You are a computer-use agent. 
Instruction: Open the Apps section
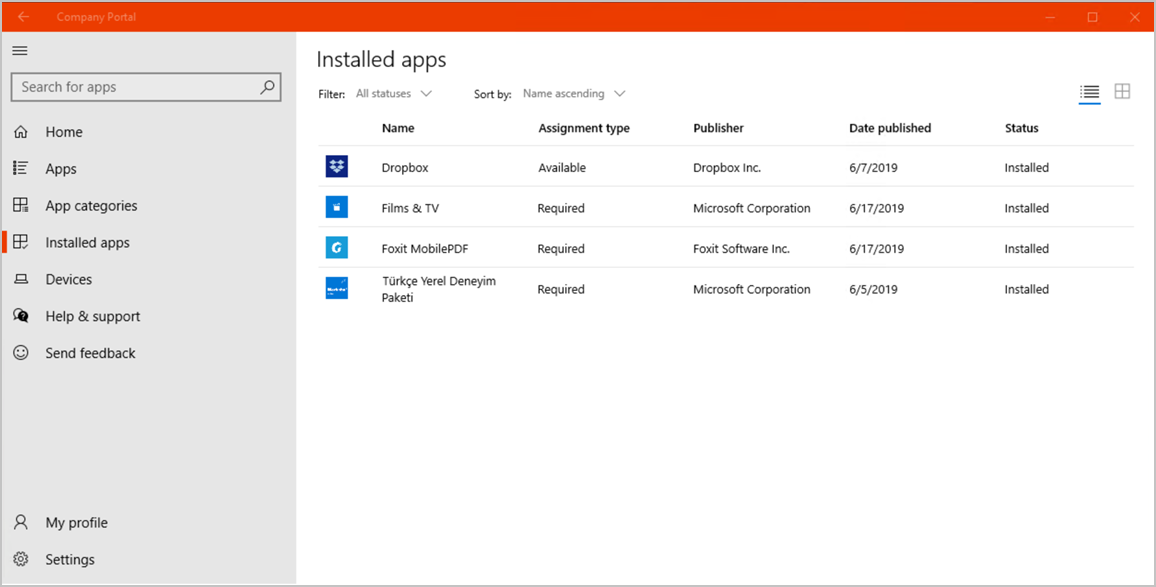[x=148, y=169]
